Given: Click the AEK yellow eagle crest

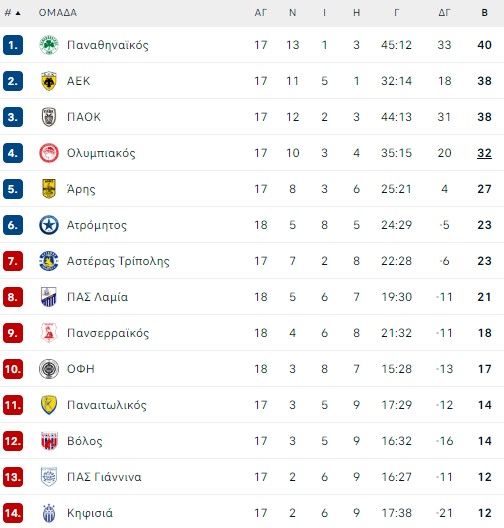Looking at the screenshot, I should 49,81.
